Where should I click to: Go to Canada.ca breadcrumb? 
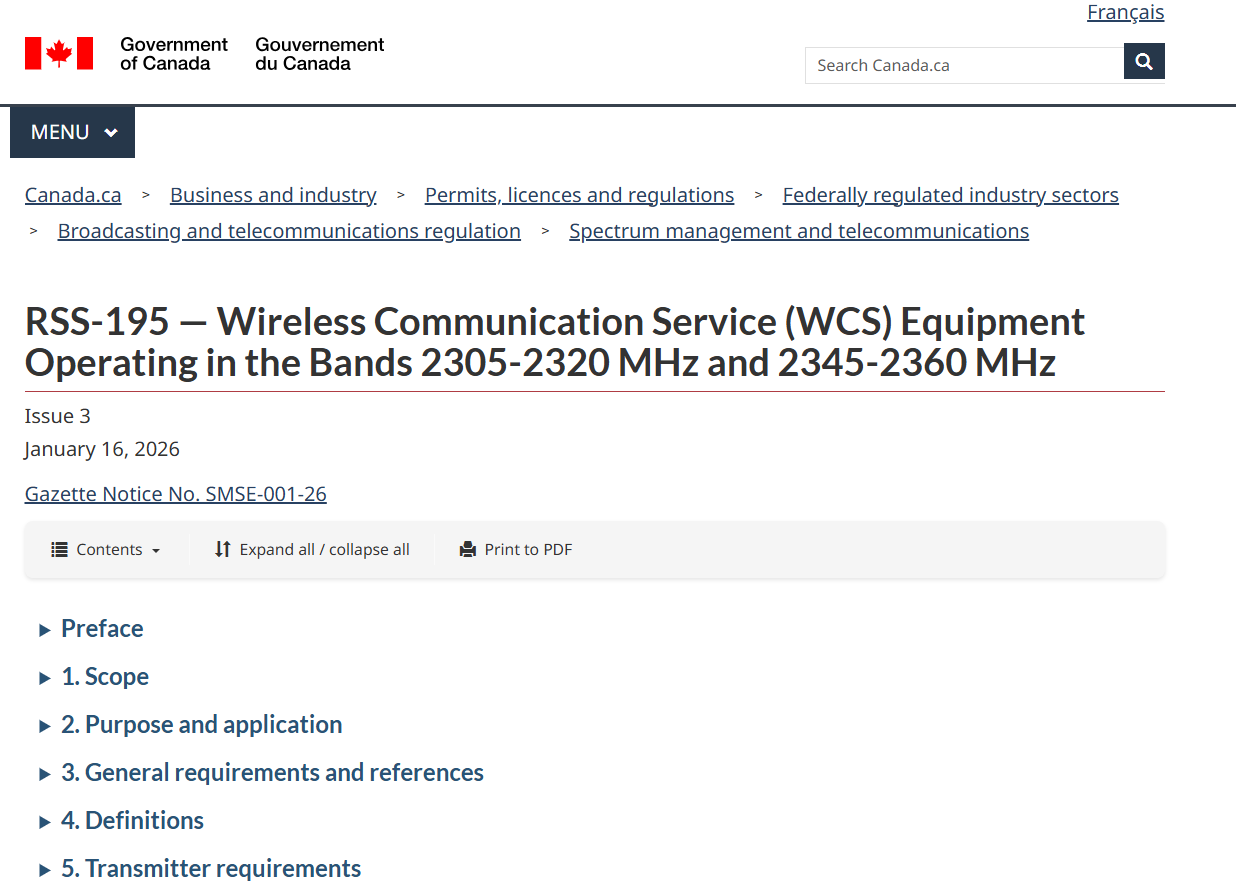point(73,195)
